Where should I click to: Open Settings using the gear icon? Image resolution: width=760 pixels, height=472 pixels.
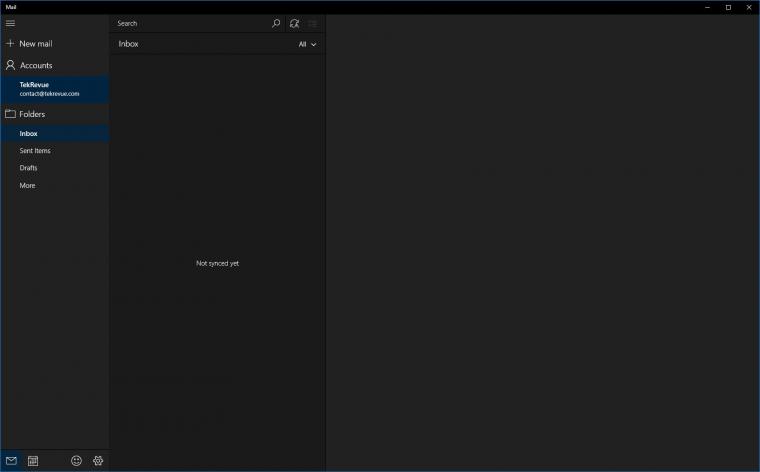pos(98,461)
